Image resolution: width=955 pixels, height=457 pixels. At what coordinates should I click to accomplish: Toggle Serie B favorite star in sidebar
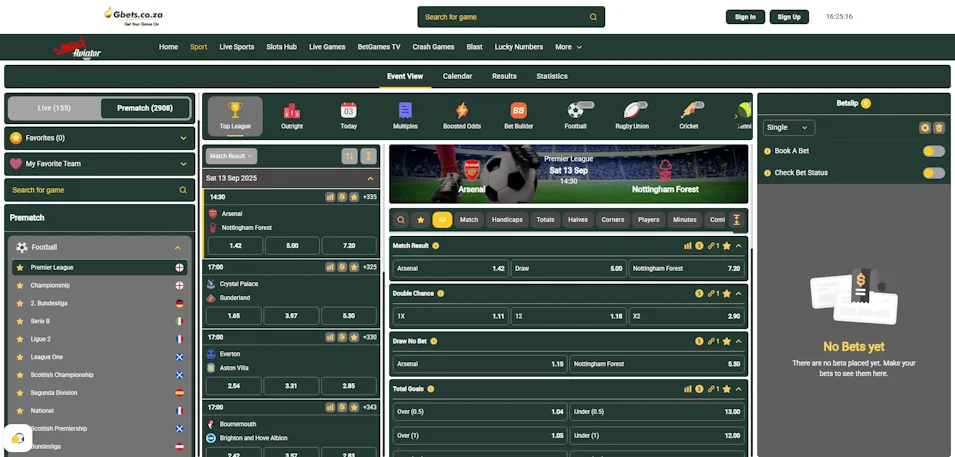[20, 321]
